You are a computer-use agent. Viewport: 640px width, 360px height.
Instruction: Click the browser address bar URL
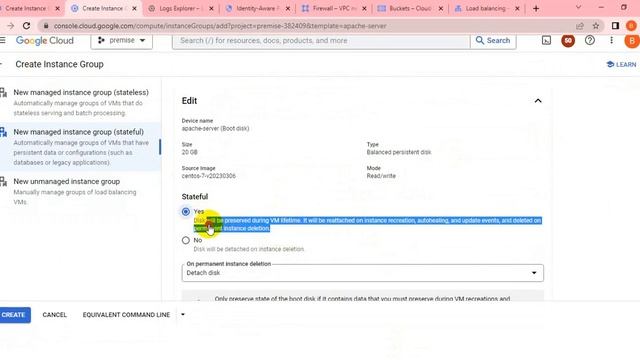click(x=220, y=26)
